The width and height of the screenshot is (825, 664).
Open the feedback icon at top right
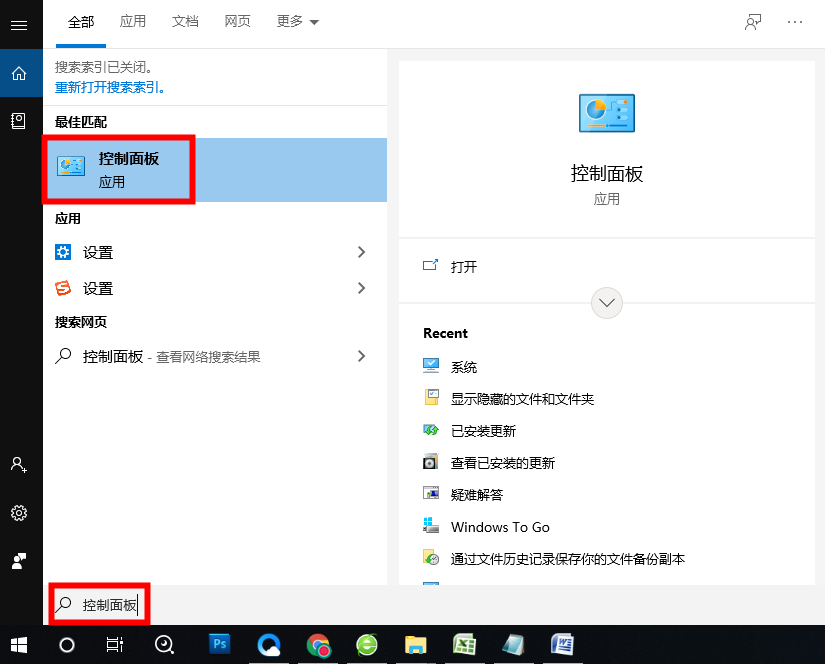tap(753, 22)
